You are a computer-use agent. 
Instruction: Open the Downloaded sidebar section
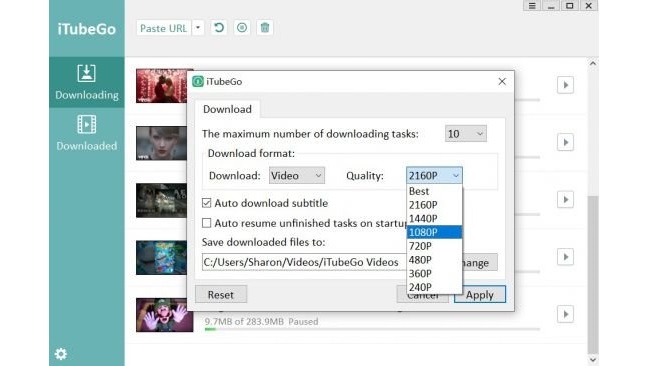pyautogui.click(x=86, y=134)
